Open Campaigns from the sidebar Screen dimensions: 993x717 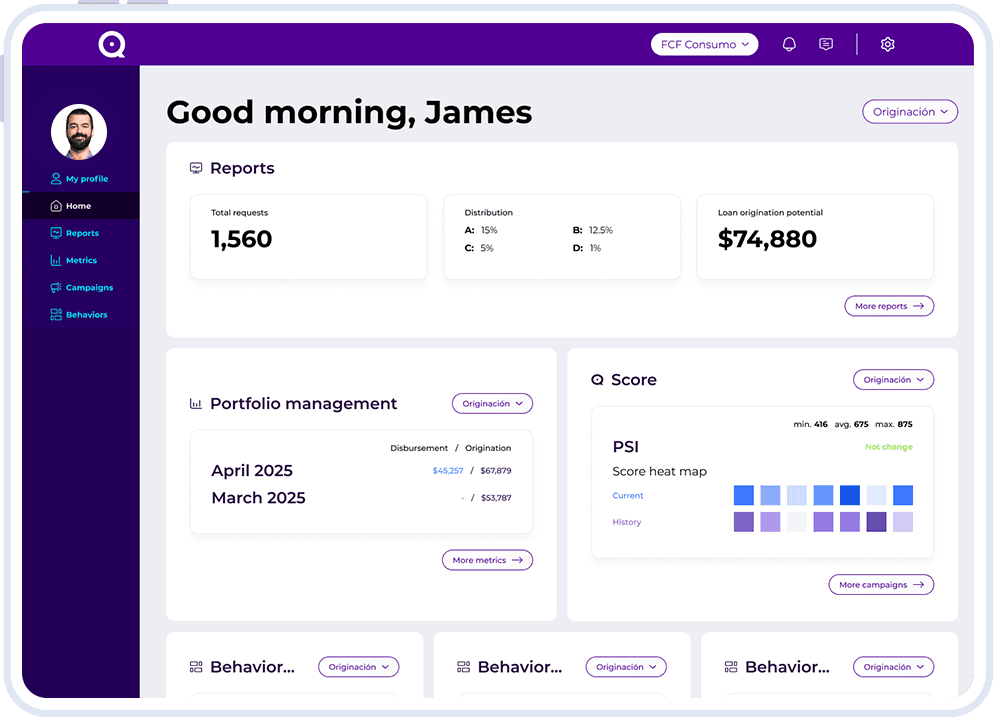point(82,288)
